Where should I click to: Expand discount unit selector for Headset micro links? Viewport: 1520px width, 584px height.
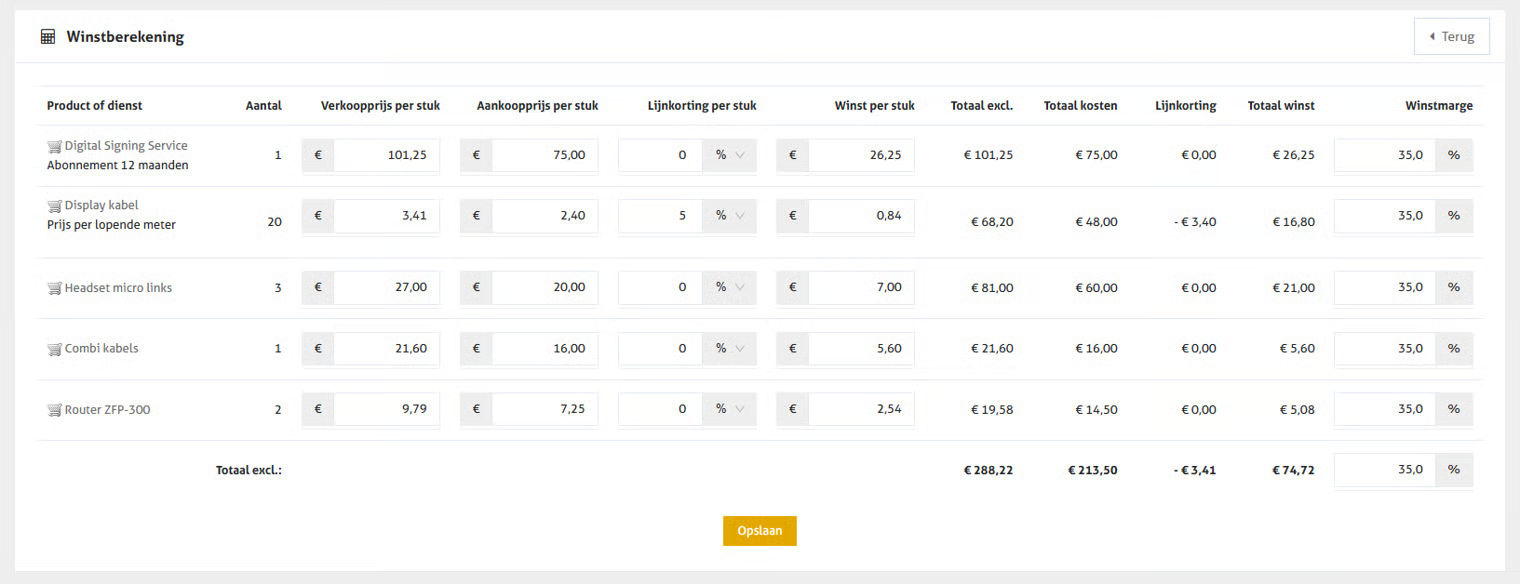click(x=729, y=287)
